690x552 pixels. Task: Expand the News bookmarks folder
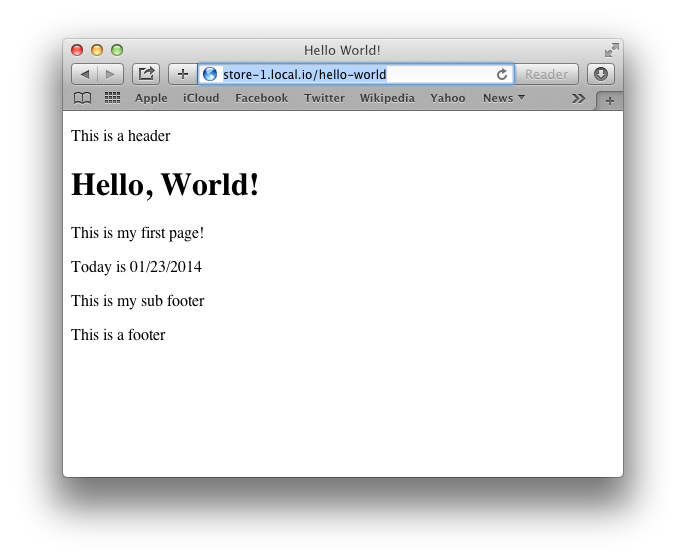pos(503,98)
